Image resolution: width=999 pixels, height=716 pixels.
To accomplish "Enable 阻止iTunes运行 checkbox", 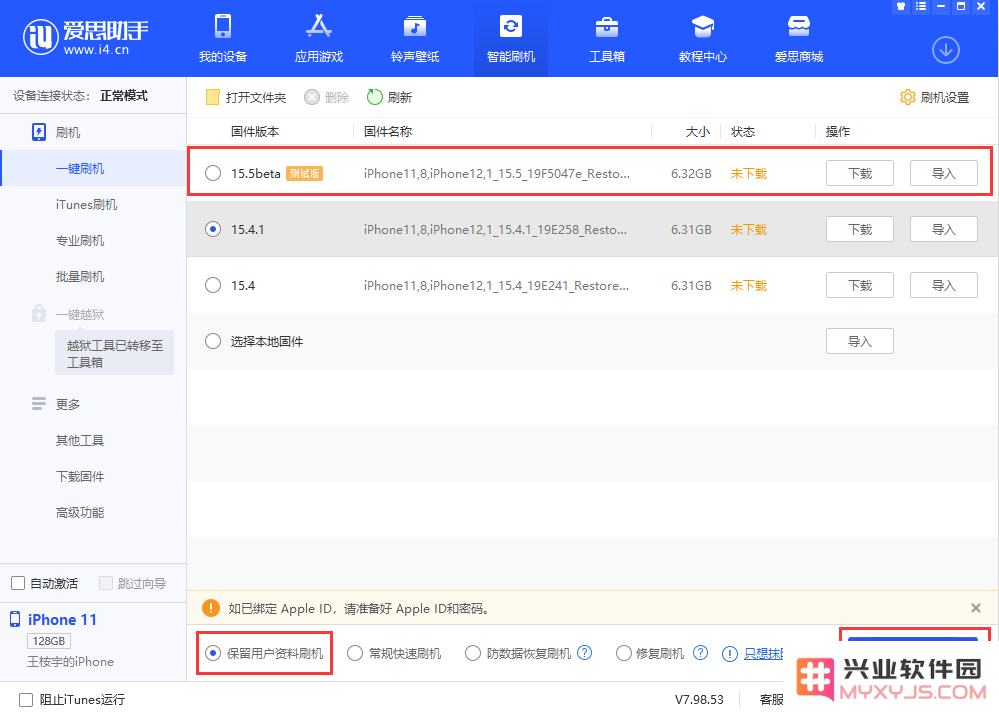I will click(x=26, y=700).
